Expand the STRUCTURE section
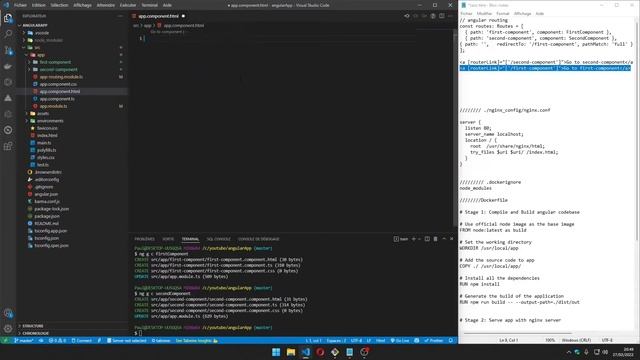 (33, 326)
